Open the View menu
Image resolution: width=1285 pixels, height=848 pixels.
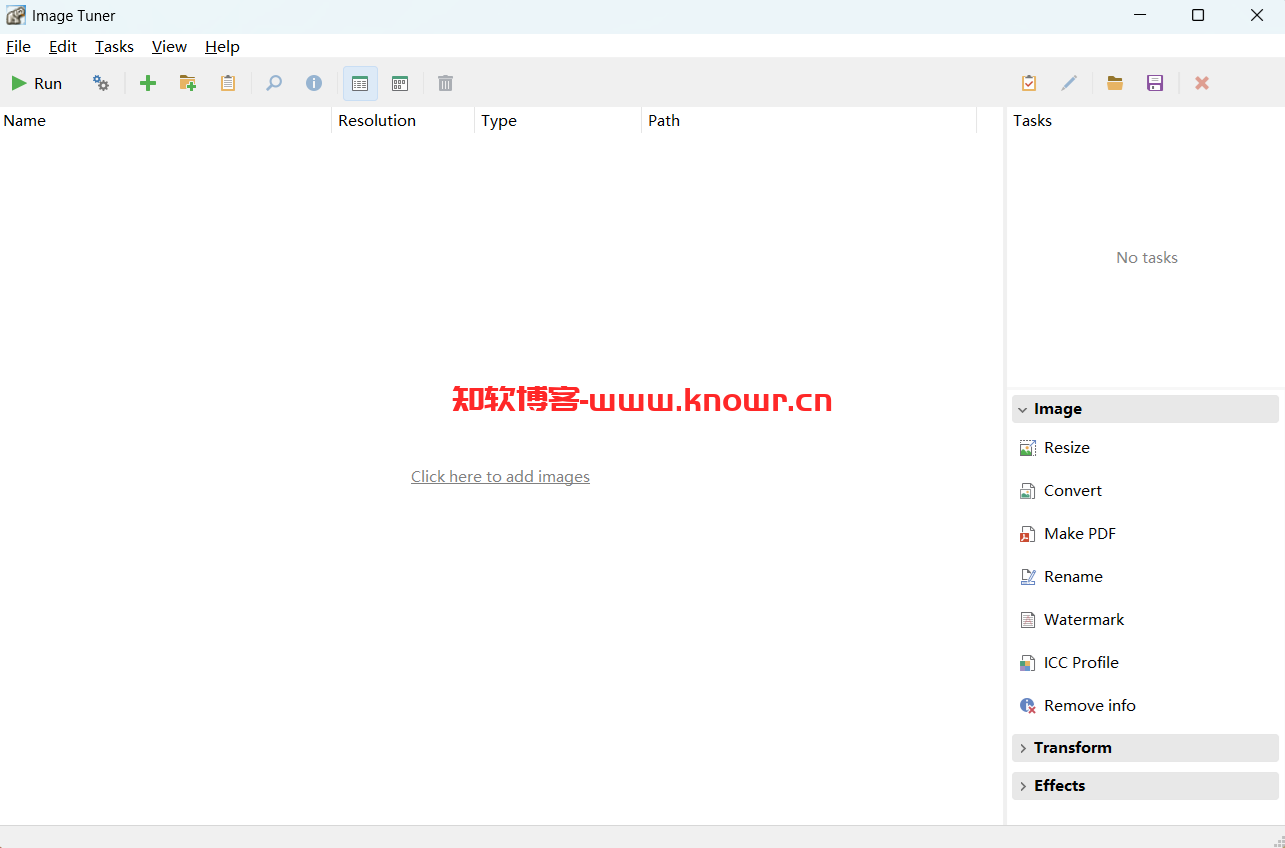click(x=169, y=46)
